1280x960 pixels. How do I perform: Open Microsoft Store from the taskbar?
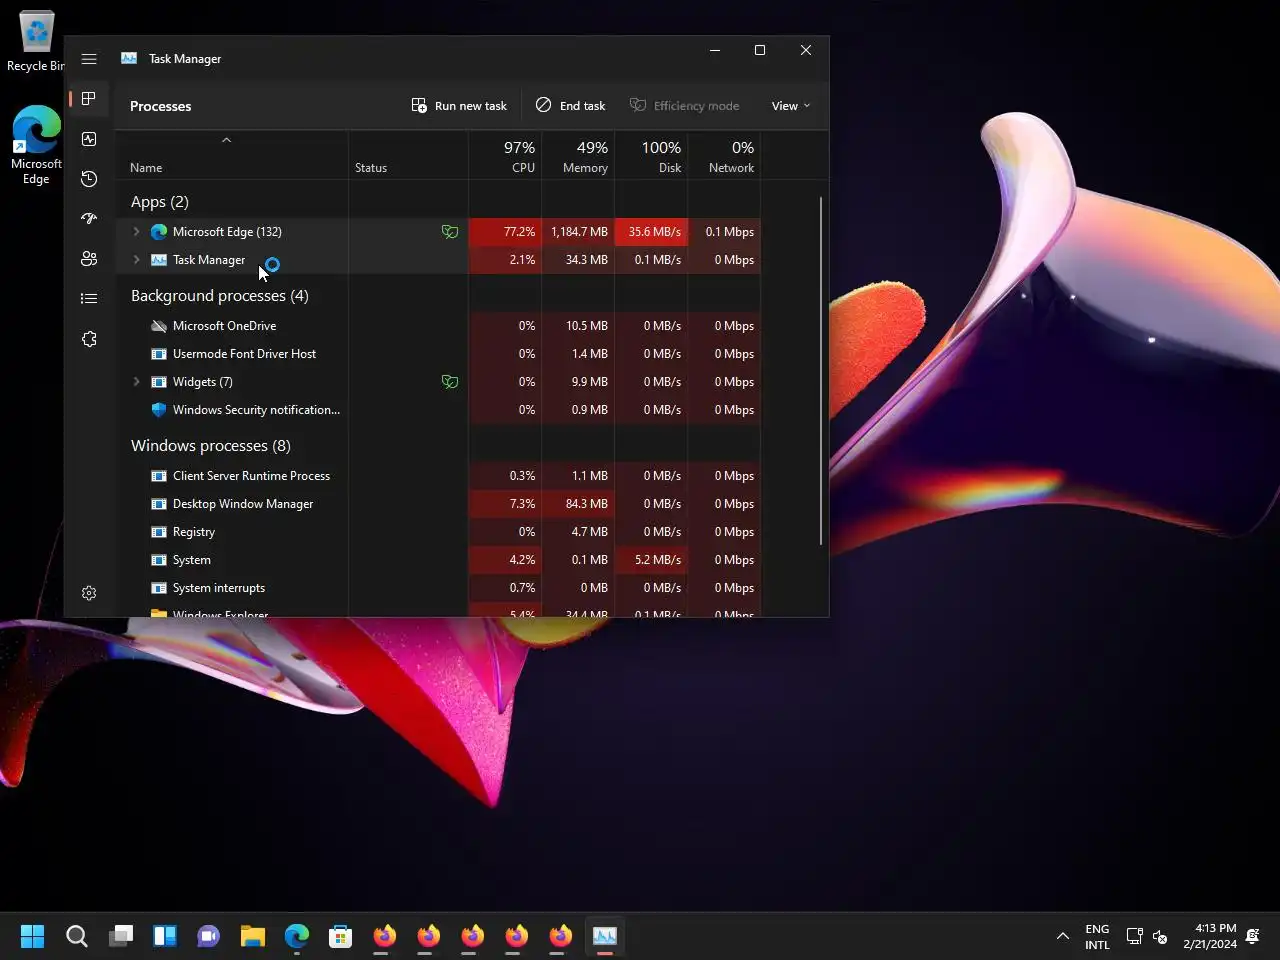click(x=341, y=936)
